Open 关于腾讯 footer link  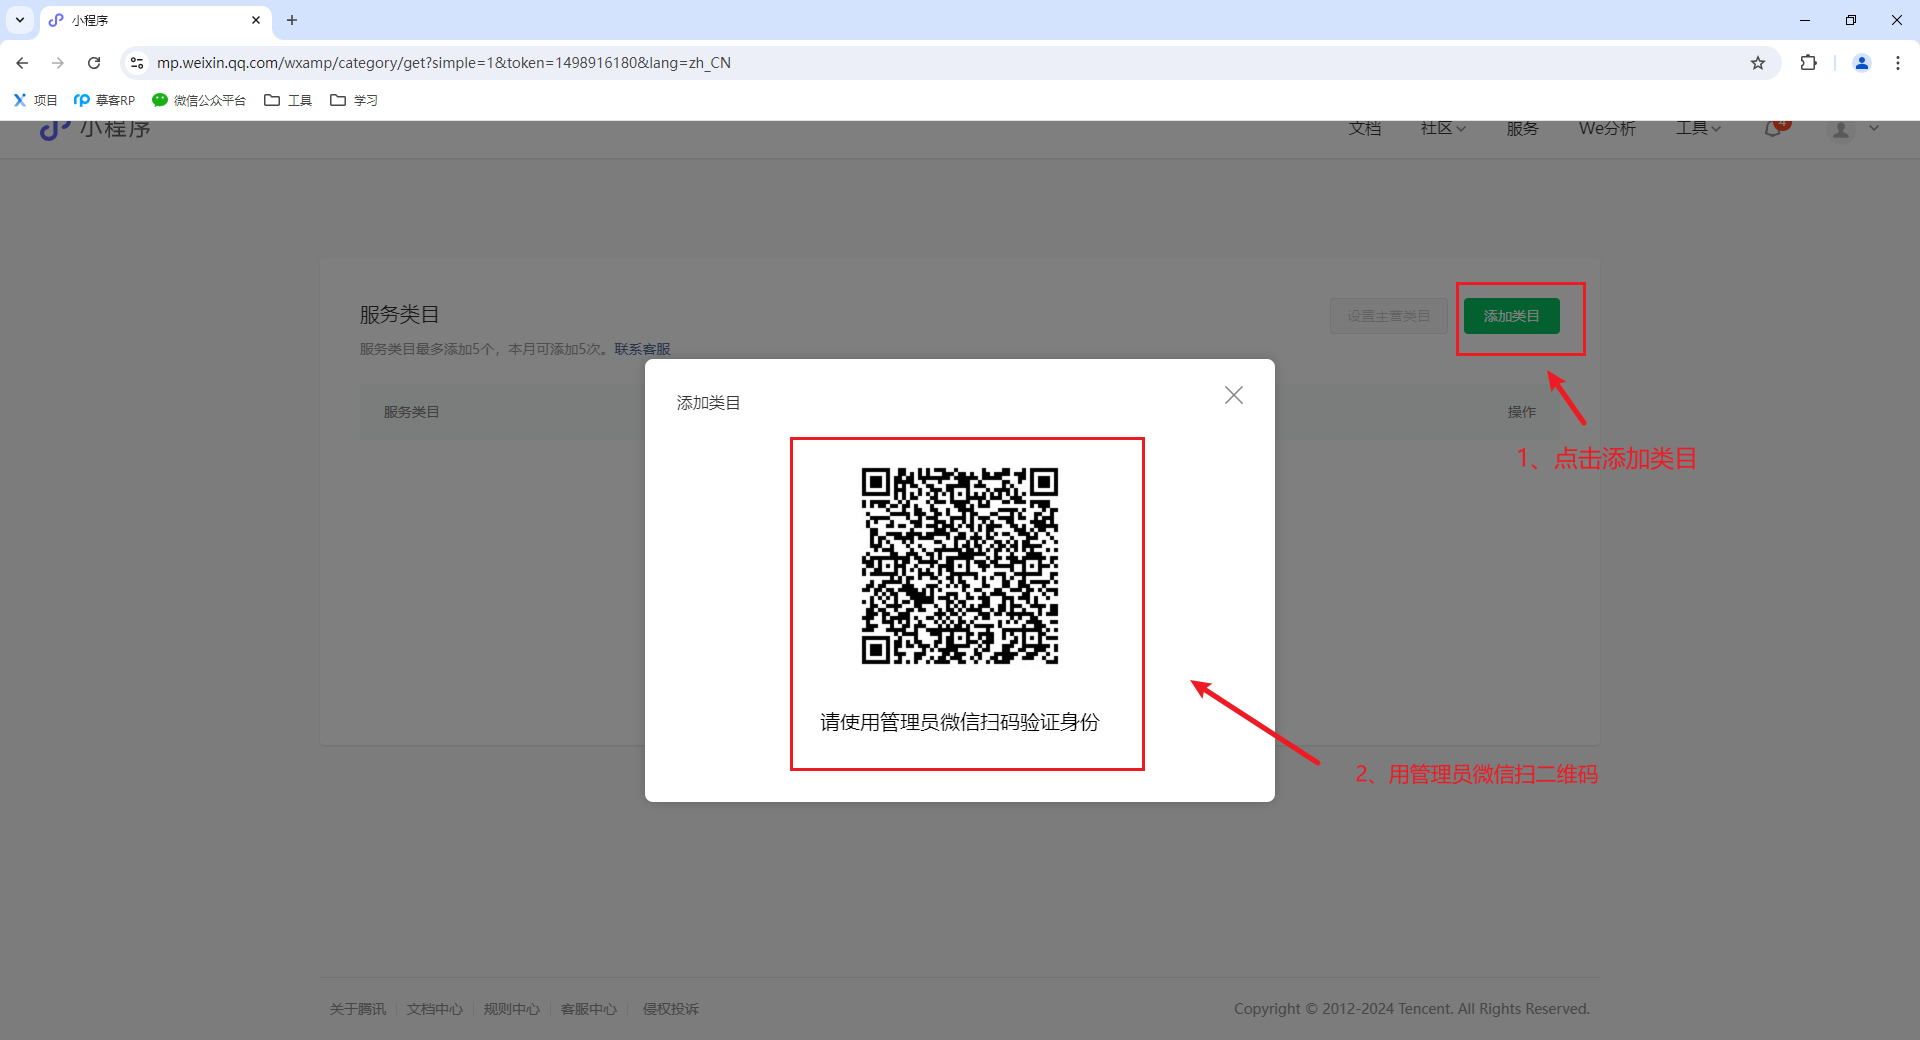(x=358, y=1009)
